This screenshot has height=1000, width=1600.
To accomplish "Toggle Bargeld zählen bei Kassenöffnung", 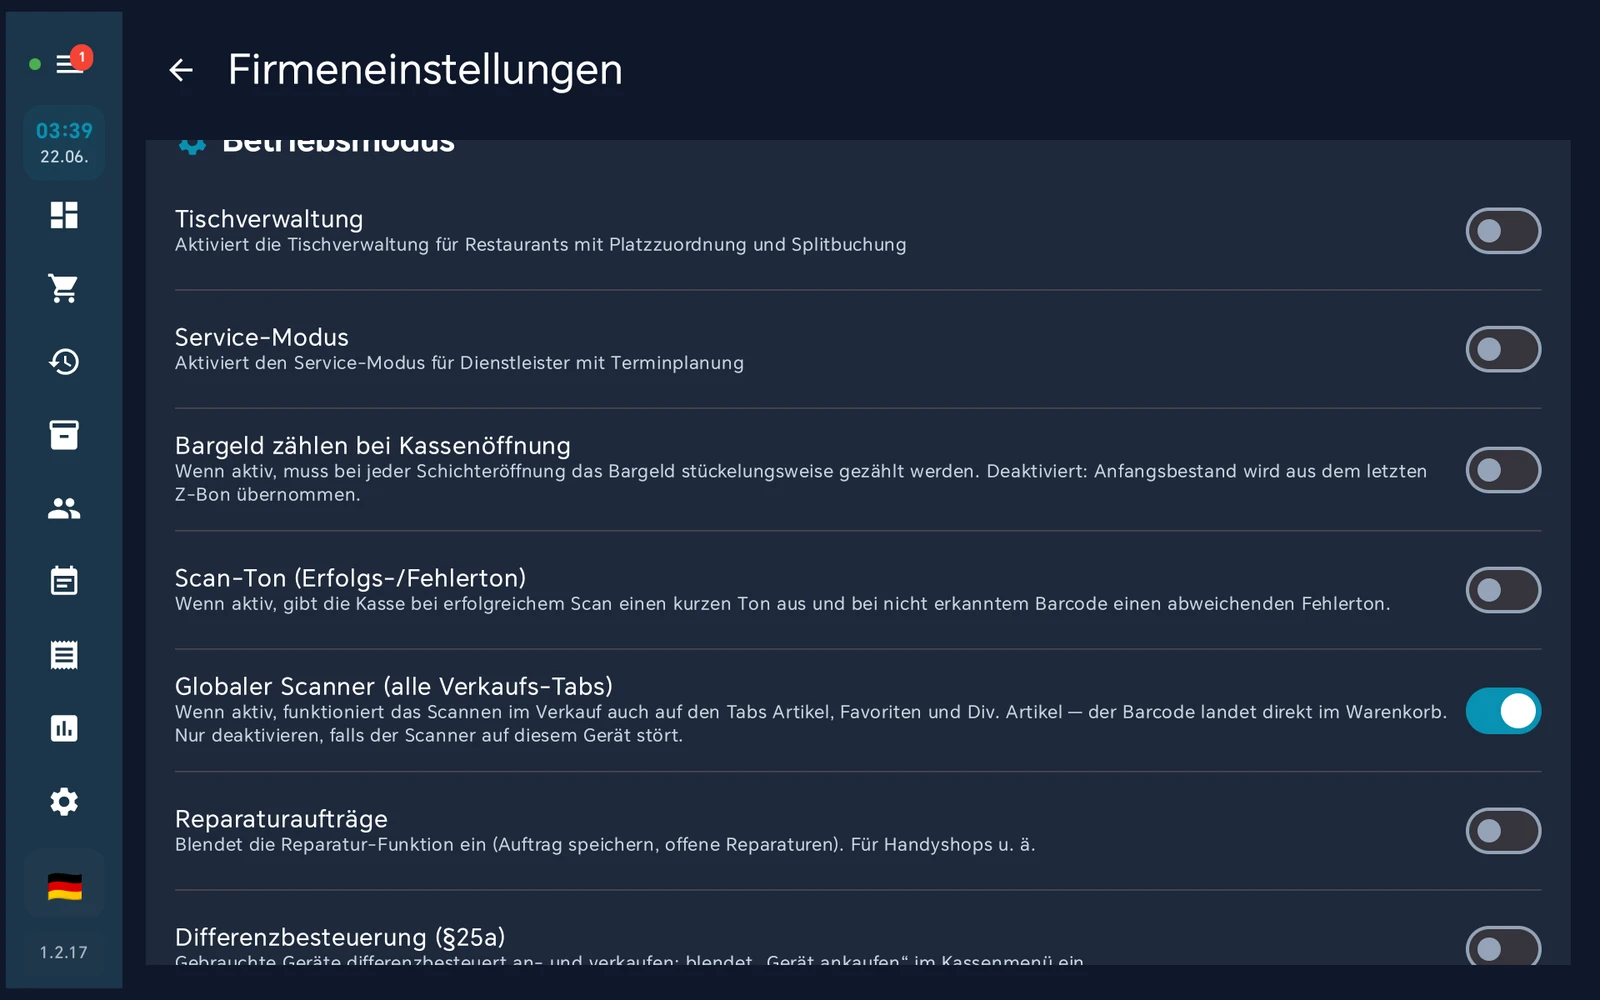I will (1503, 470).
